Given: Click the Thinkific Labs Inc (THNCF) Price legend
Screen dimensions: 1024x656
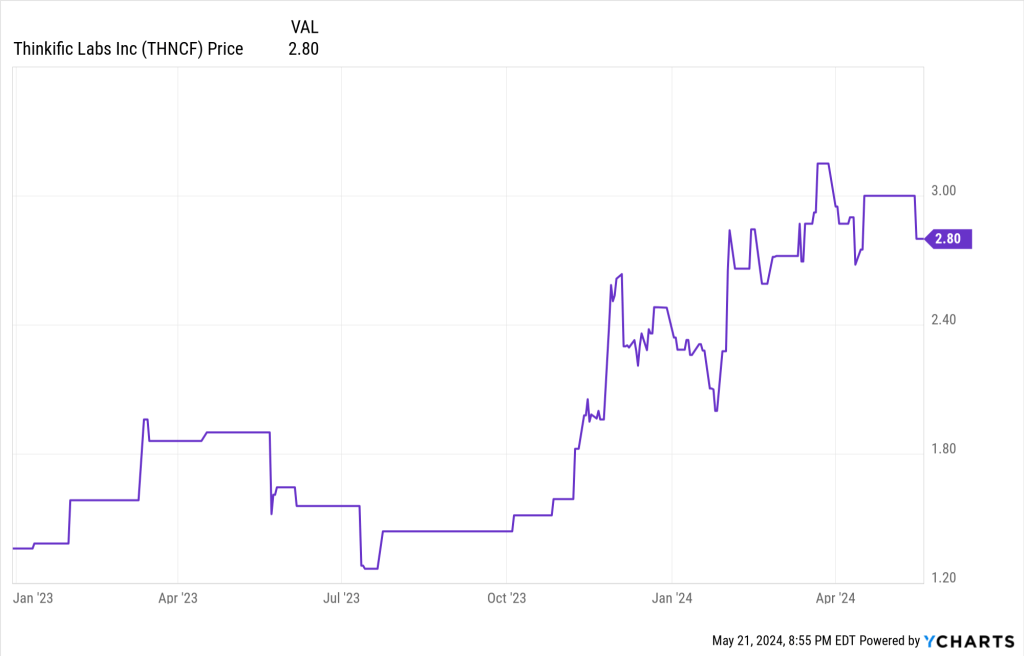Looking at the screenshot, I should pos(128,48).
